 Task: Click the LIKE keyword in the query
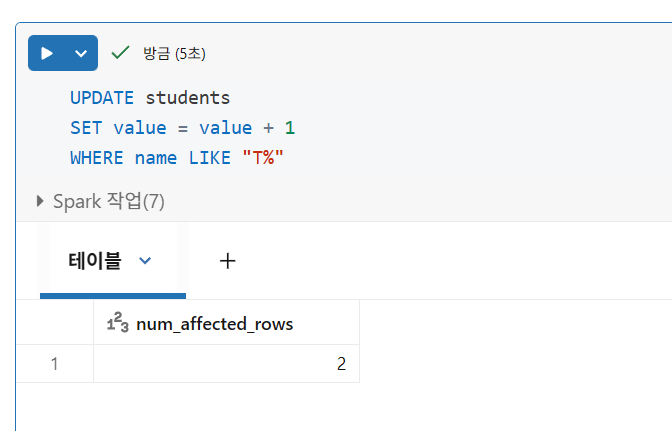pos(210,158)
